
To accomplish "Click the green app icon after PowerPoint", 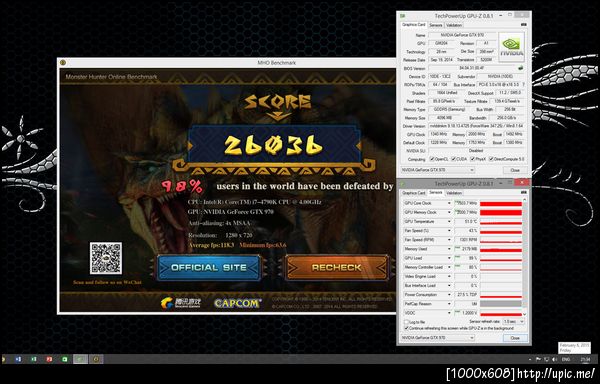I will coord(65,359).
